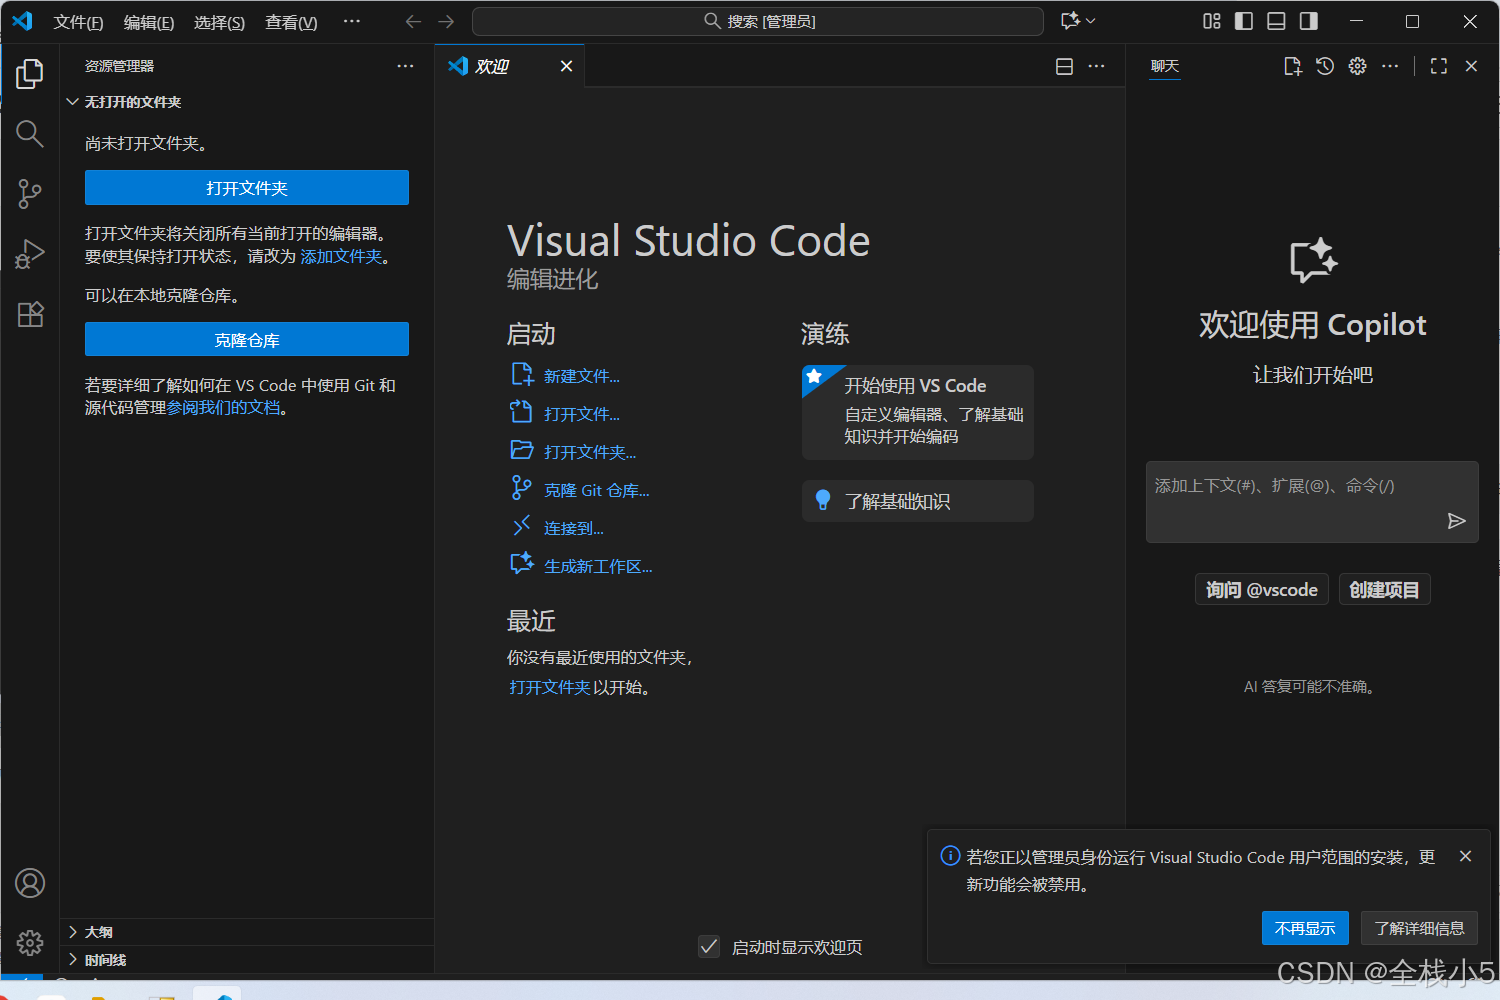The width and height of the screenshot is (1500, 1000).
Task: Open the 选择(S) menu
Action: pos(219,22)
